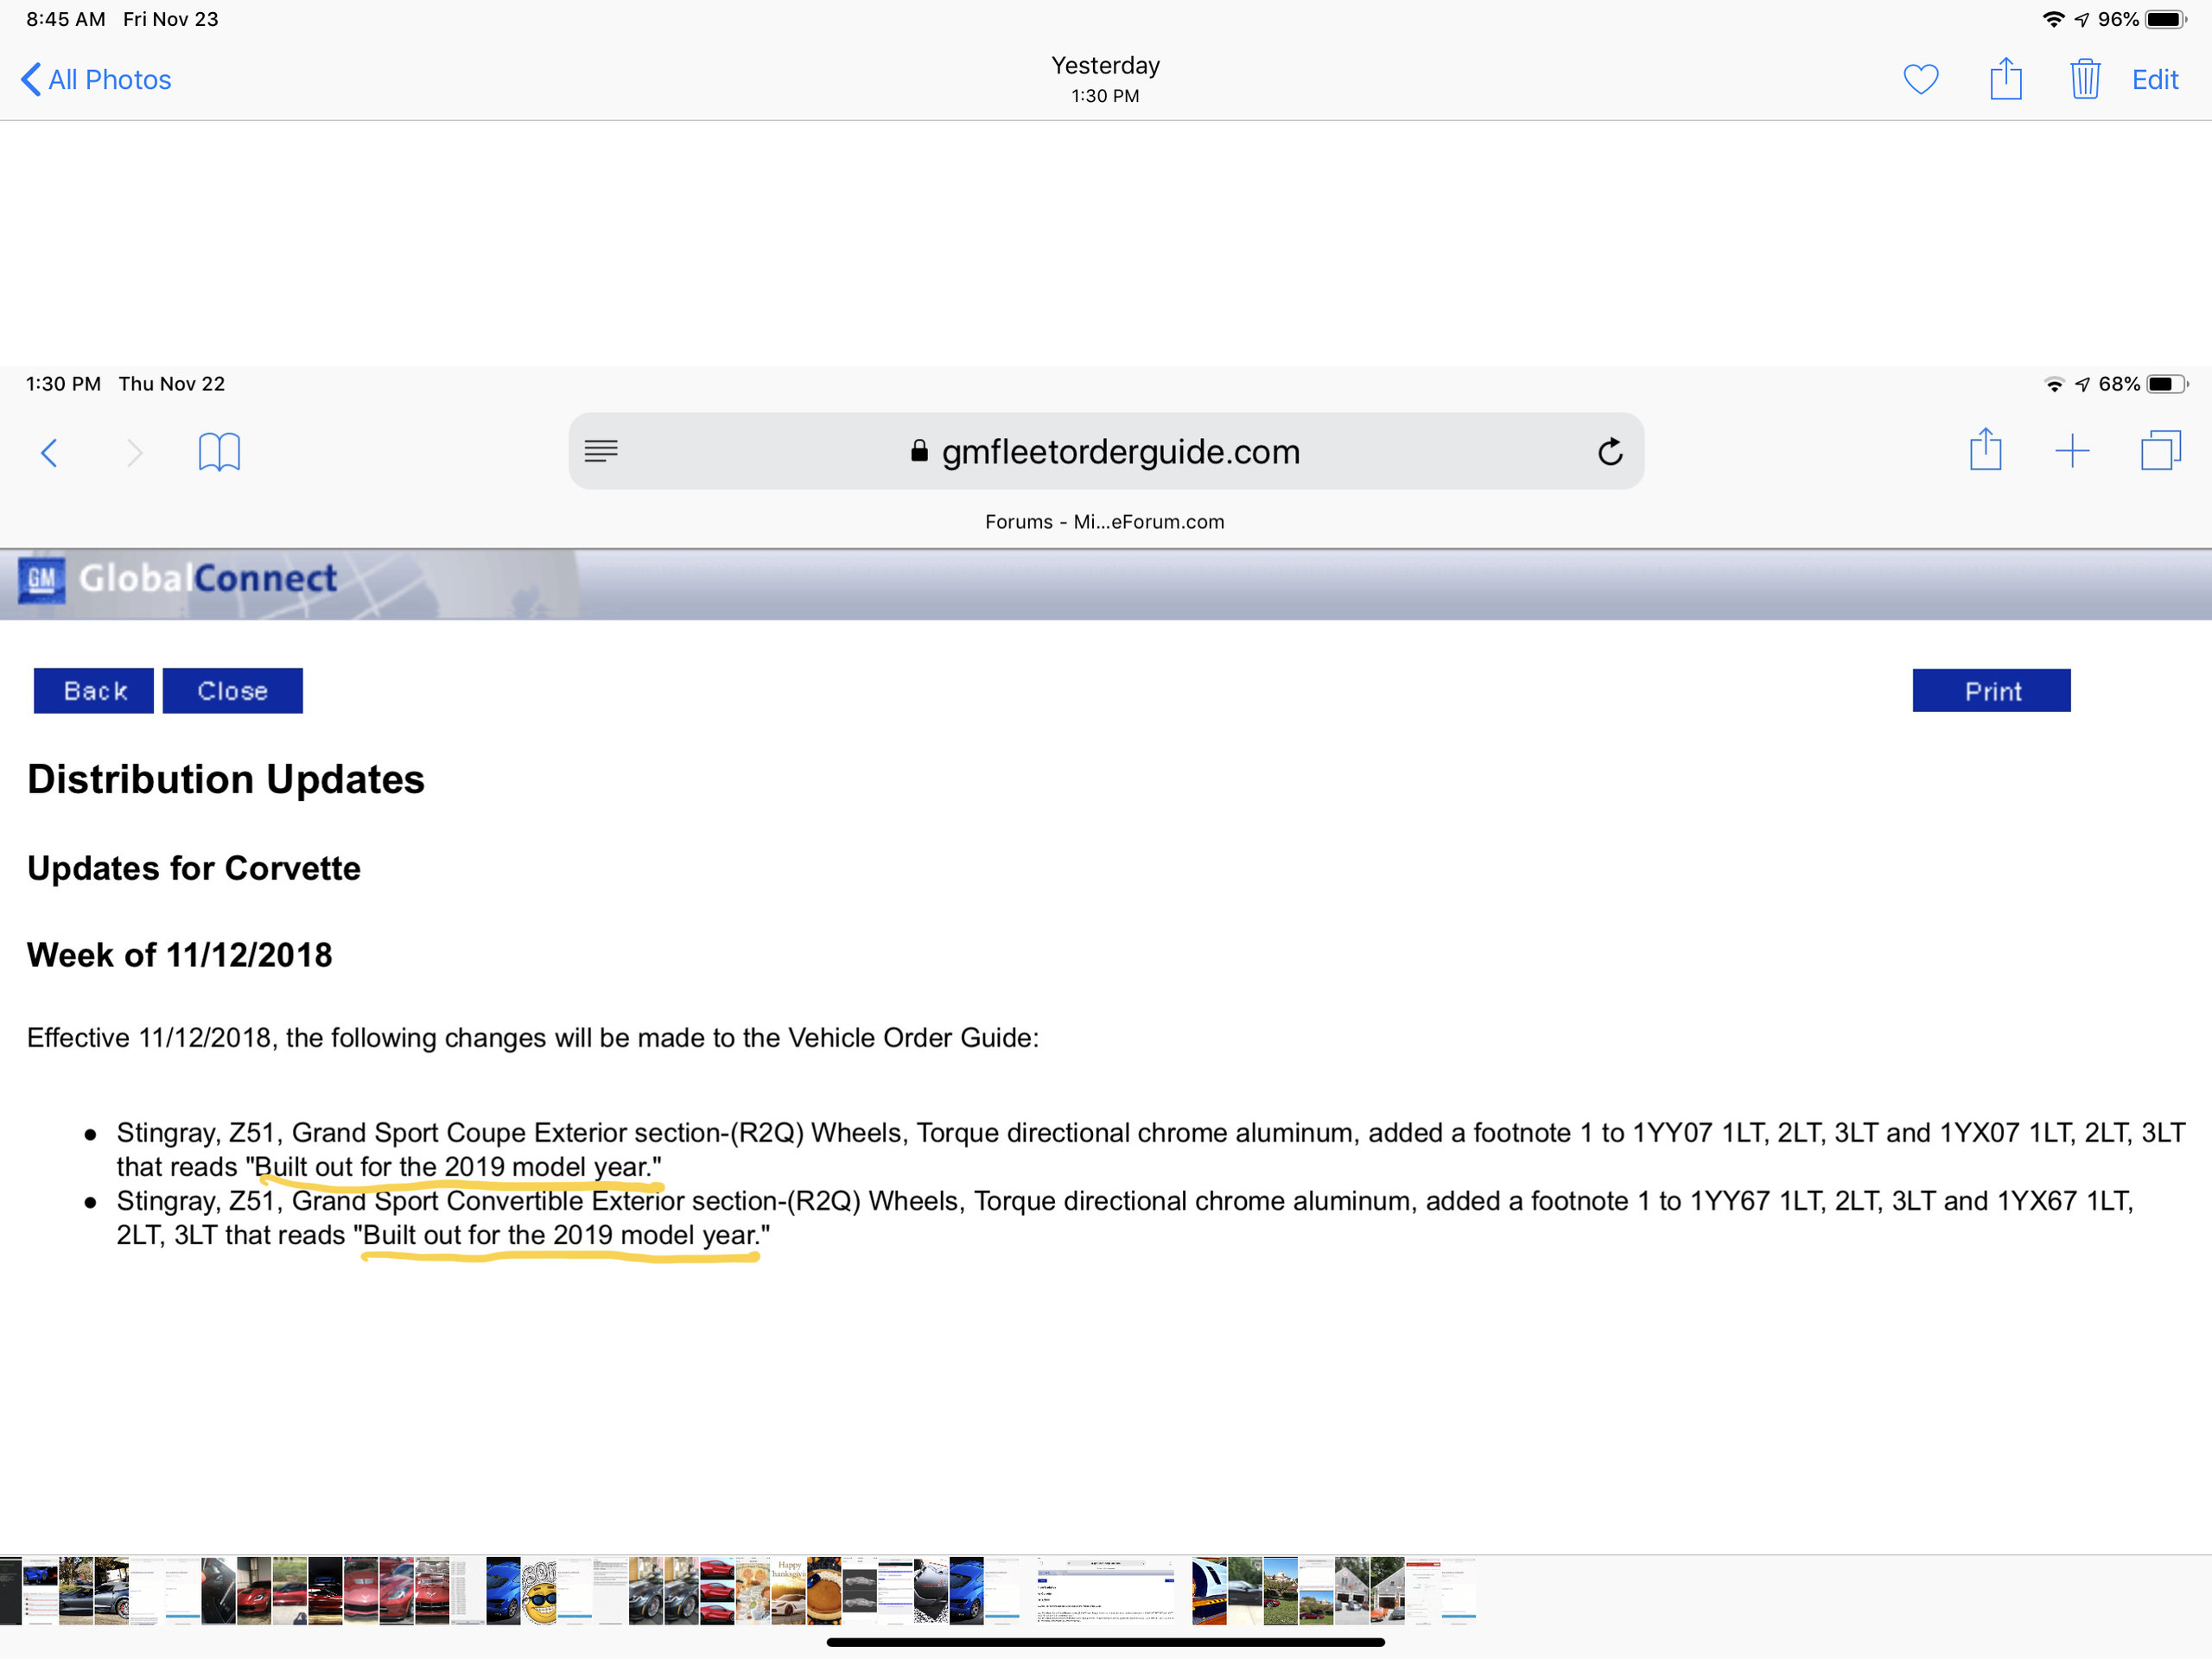Select smiley emoji thumbnail in filmstrip
Image resolution: width=2212 pixels, height=1659 pixels.
coord(539,1590)
